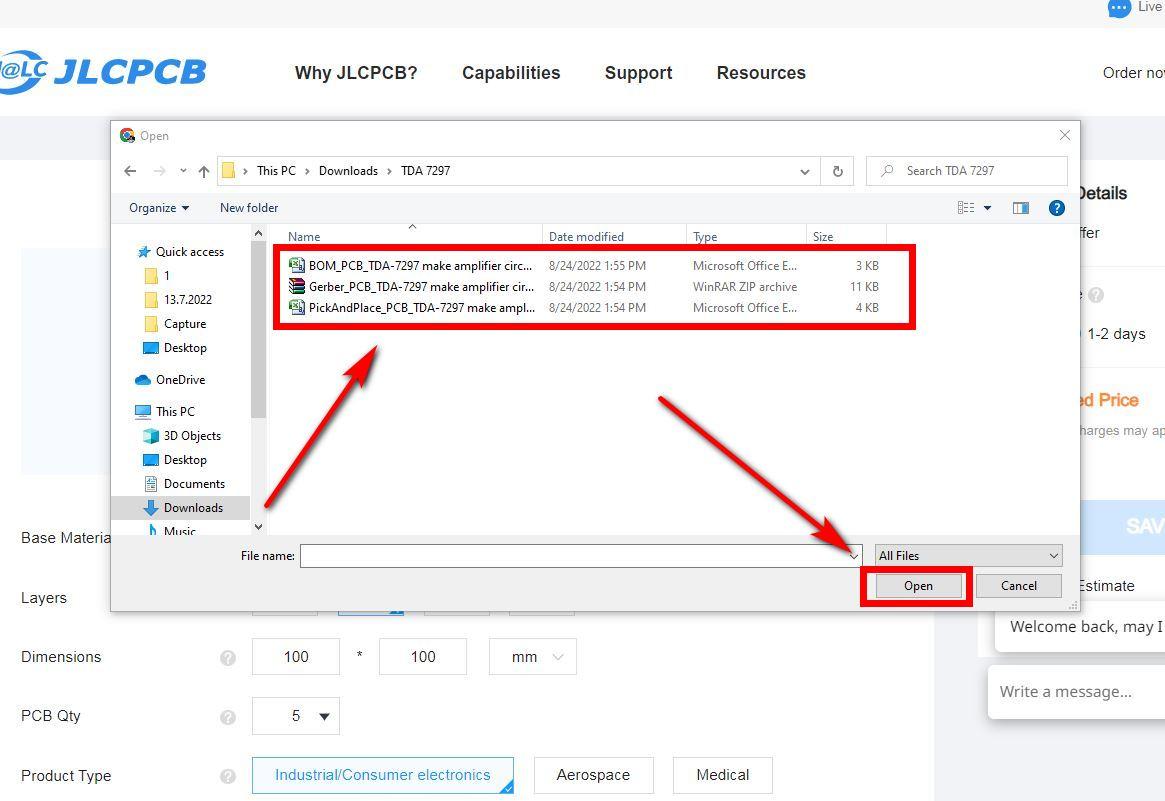This screenshot has width=1165, height=801.
Task: Click Excel icon of PickAndPlace file
Action: coord(297,308)
